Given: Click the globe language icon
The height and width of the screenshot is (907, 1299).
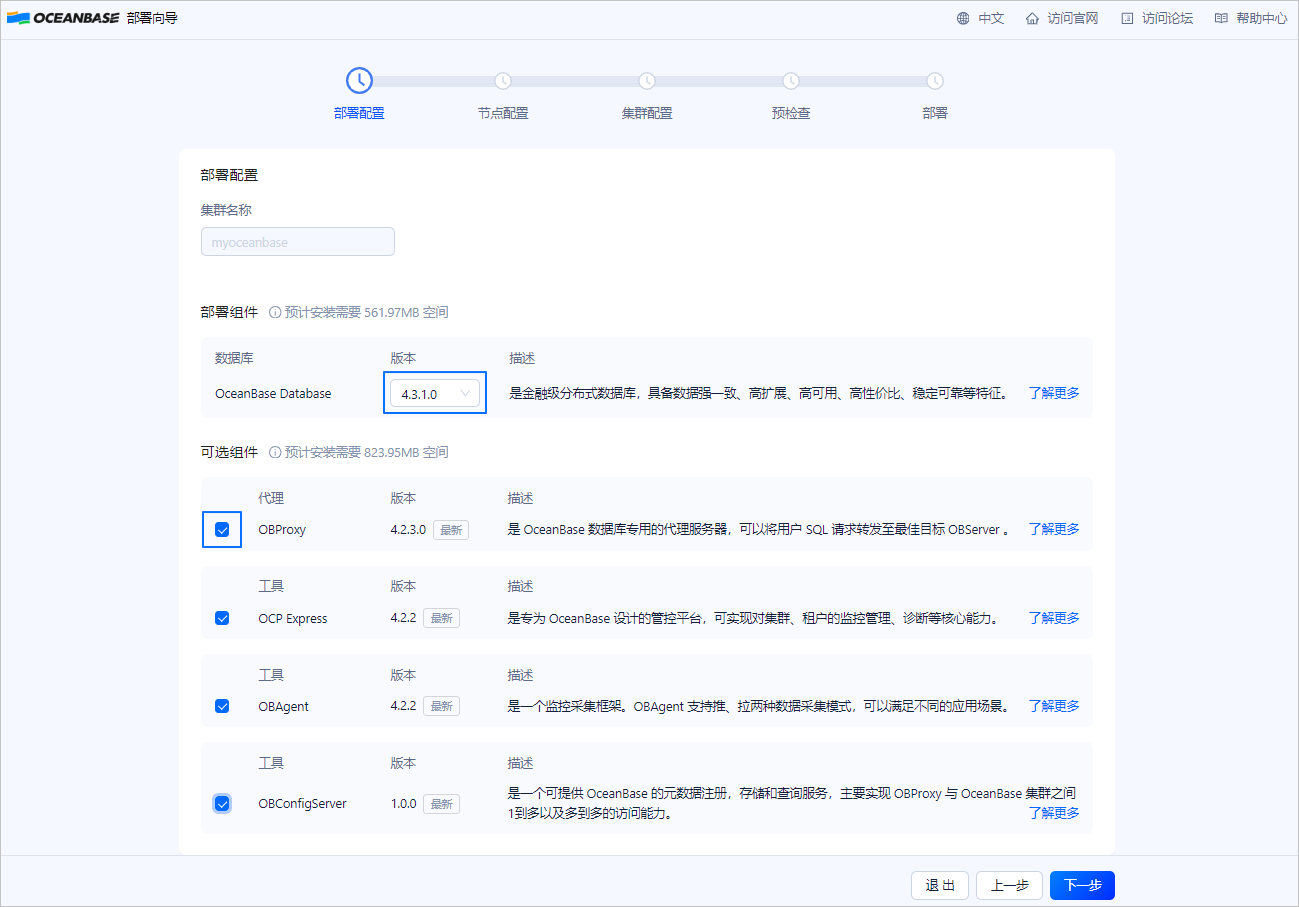Looking at the screenshot, I should pos(963,18).
